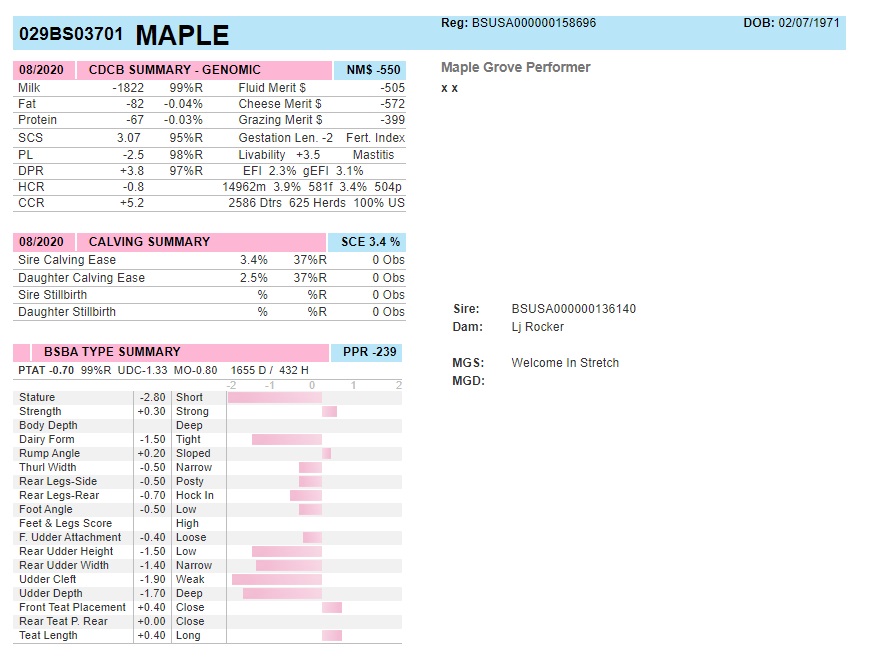Click the Mastitis label
Image resolution: width=877 pixels, height=669 pixels.
[x=374, y=155]
